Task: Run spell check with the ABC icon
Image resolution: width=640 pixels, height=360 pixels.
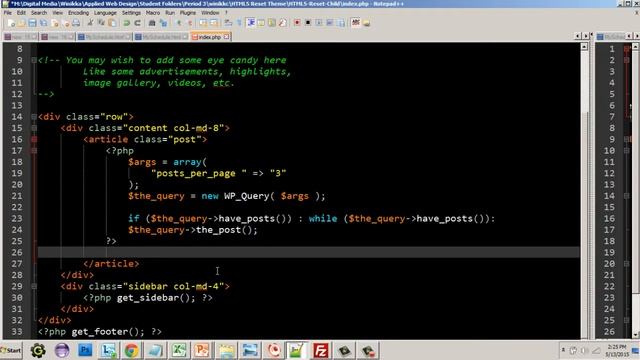Action: (356, 23)
